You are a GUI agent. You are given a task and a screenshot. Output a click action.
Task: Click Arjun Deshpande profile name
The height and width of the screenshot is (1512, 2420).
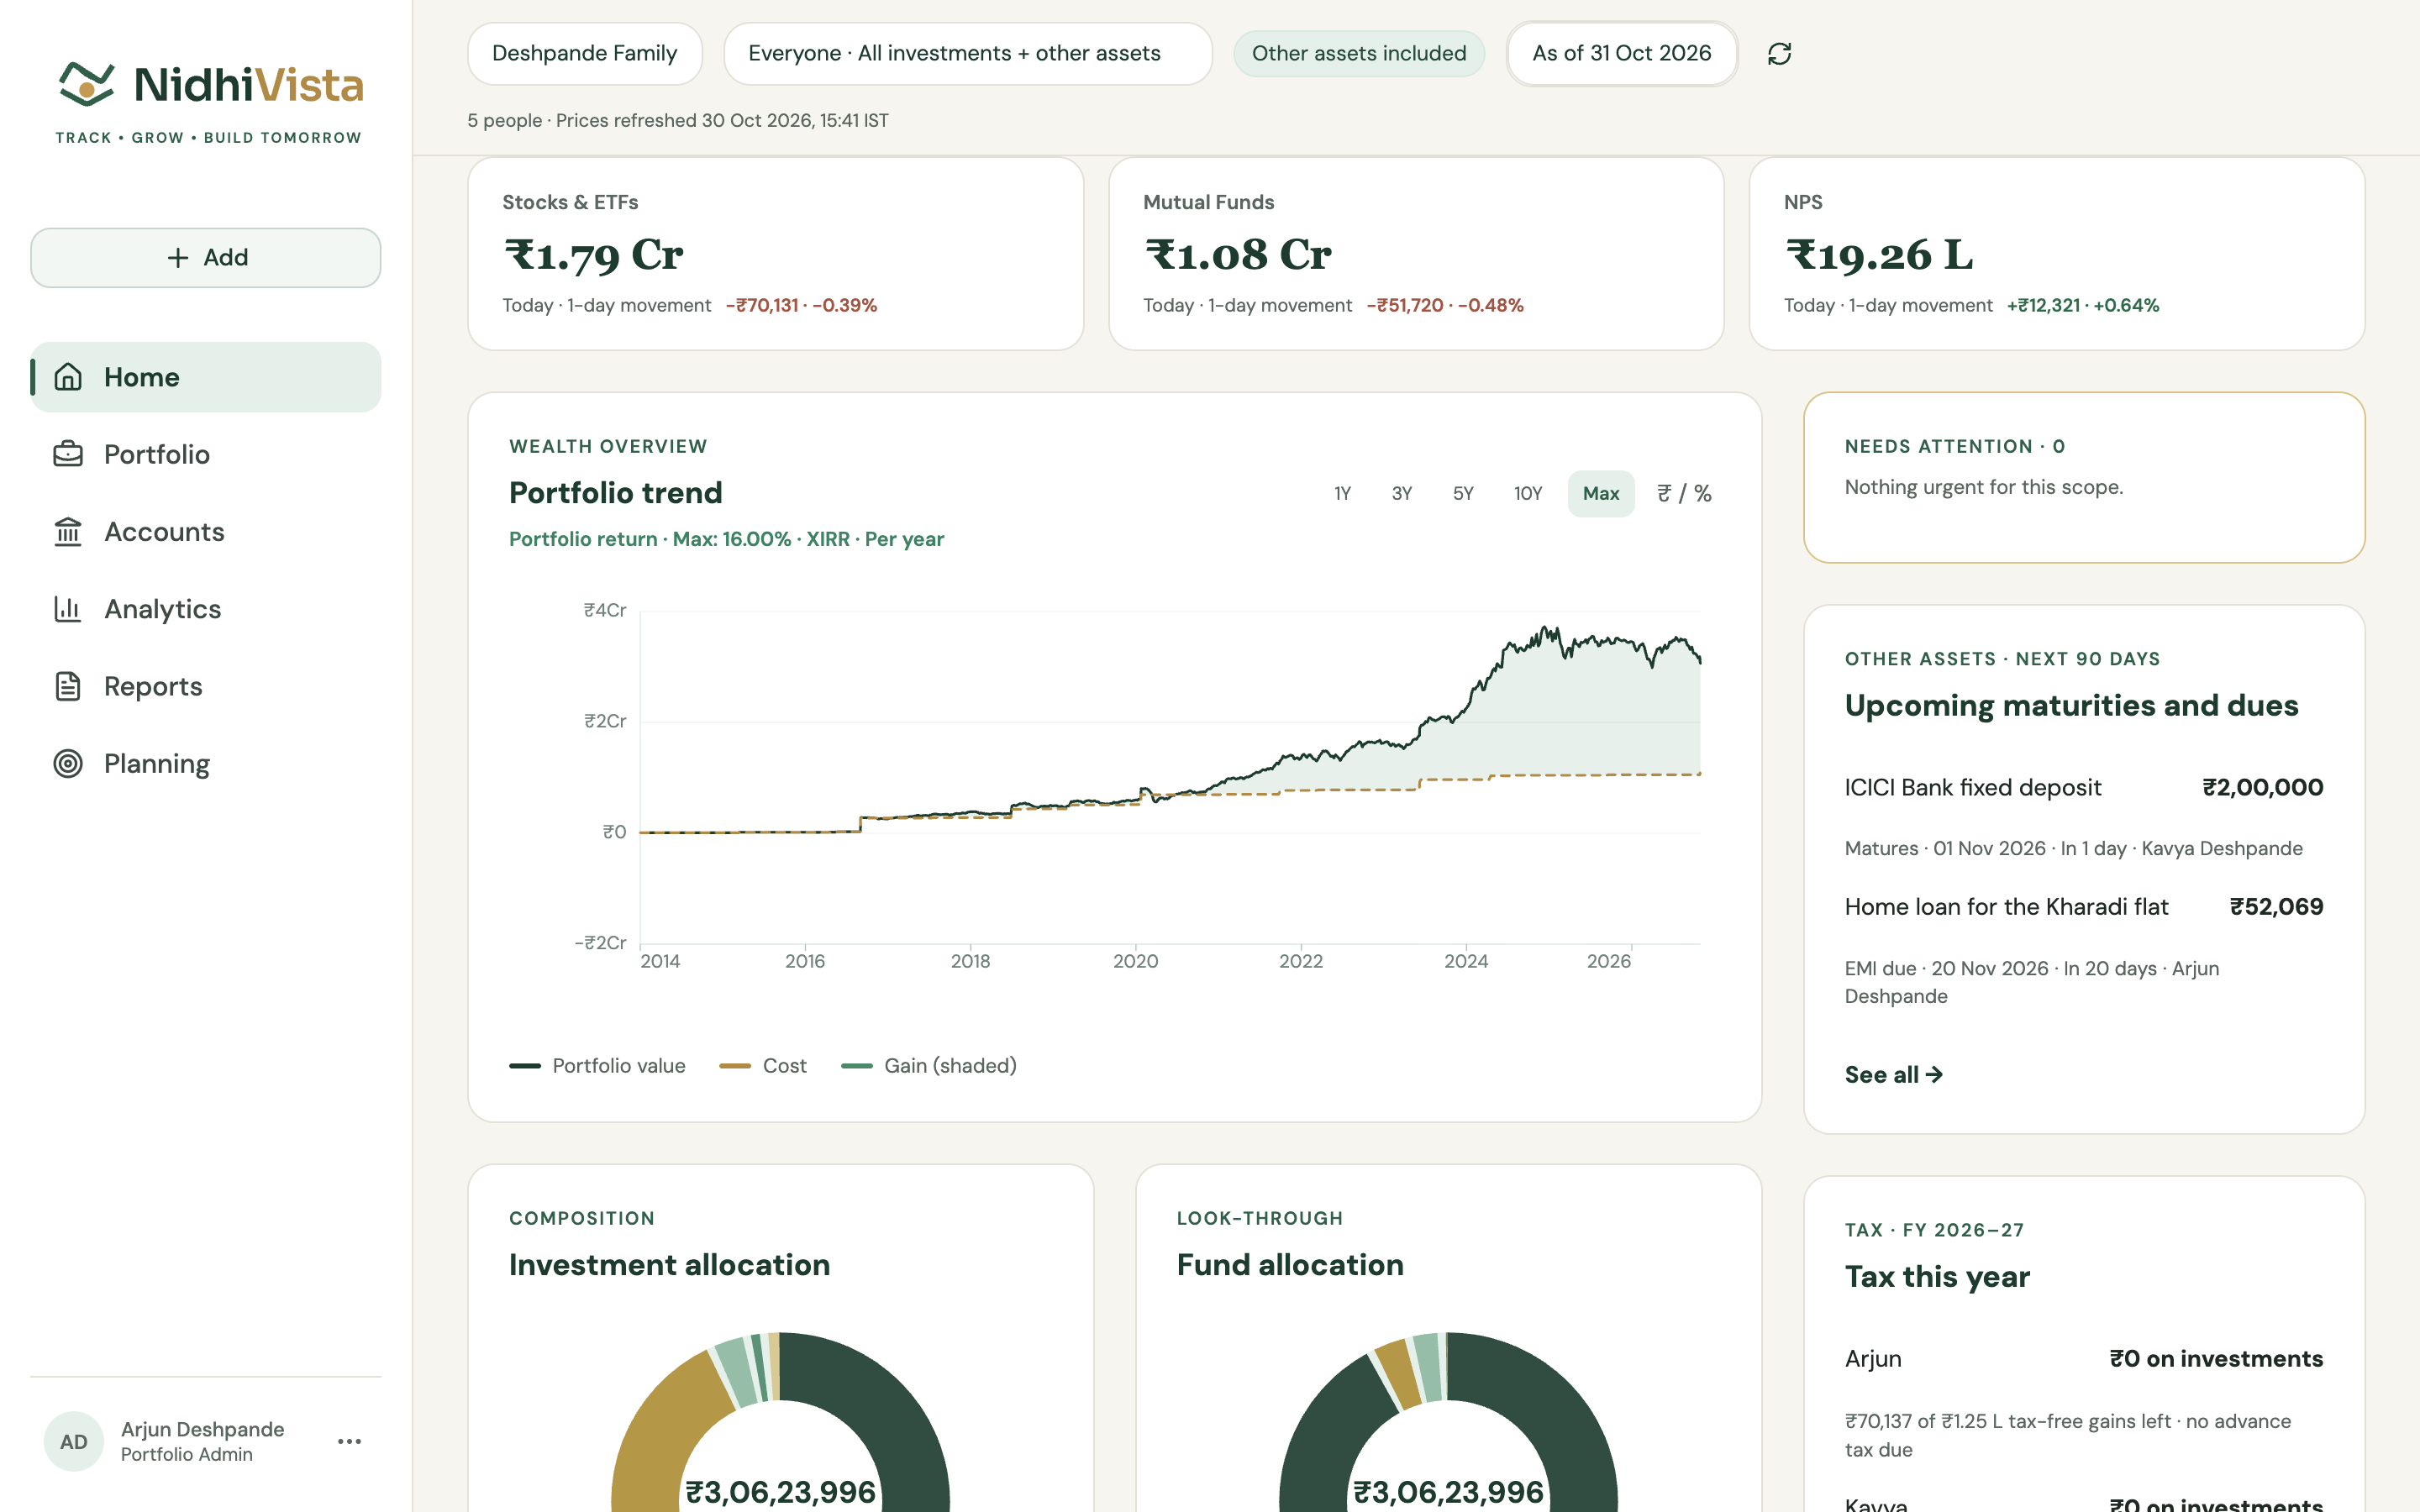(203, 1429)
